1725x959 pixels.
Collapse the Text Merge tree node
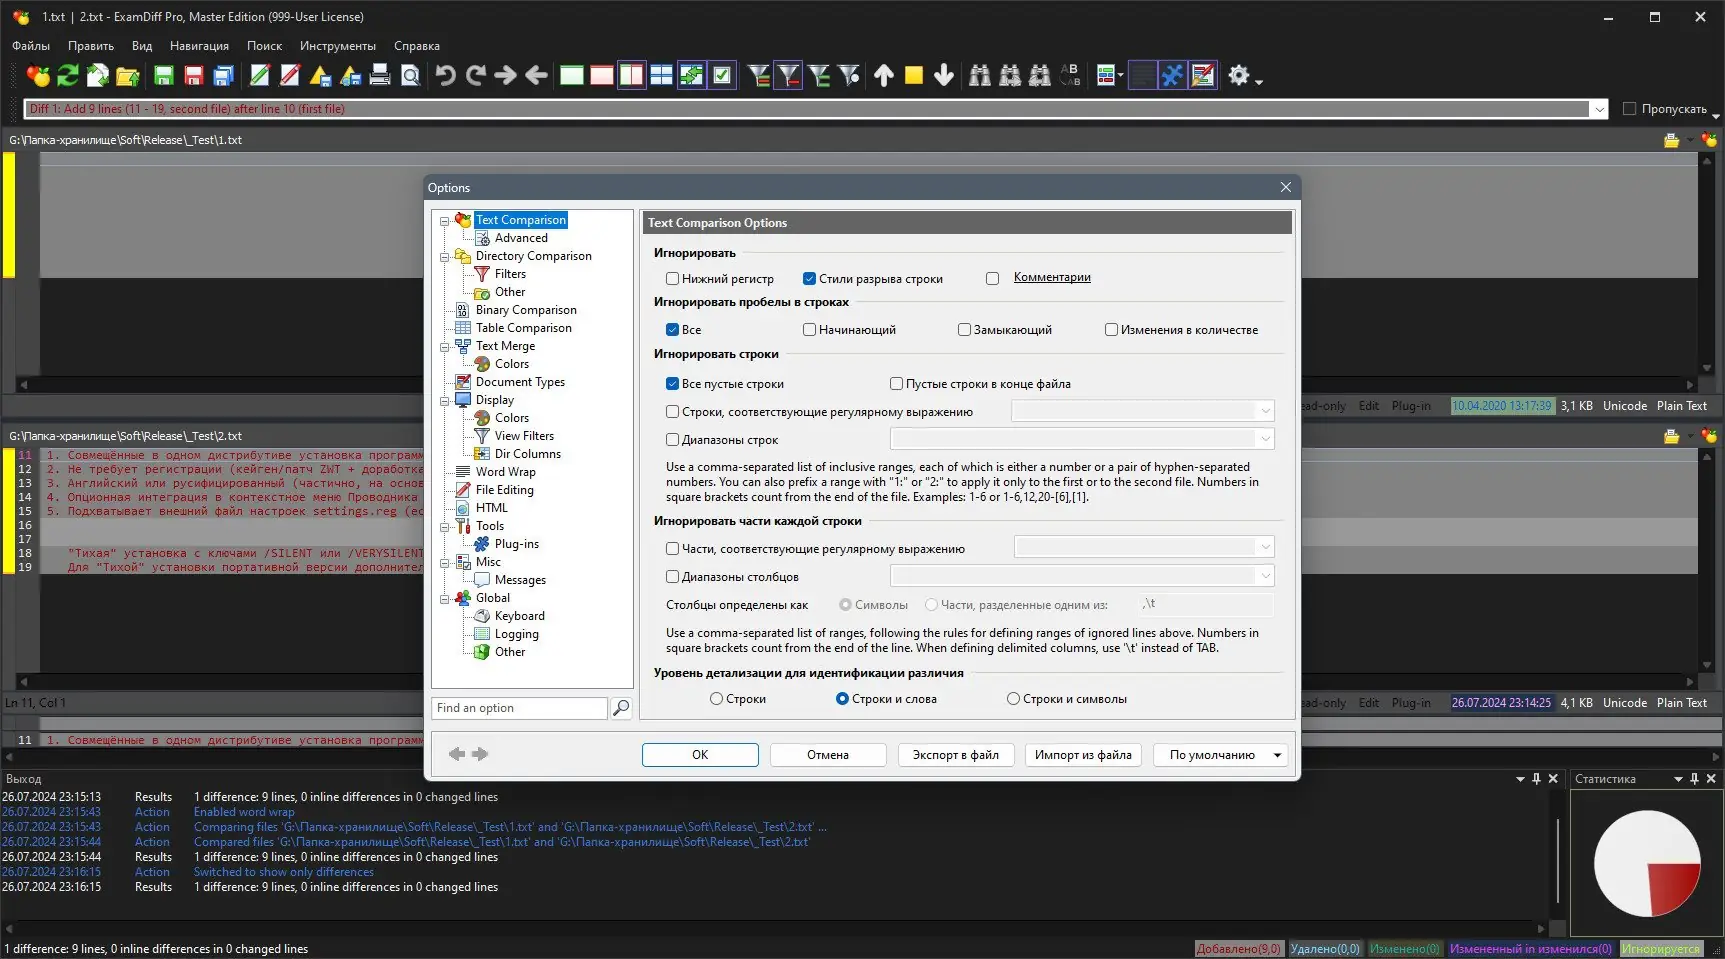point(444,347)
